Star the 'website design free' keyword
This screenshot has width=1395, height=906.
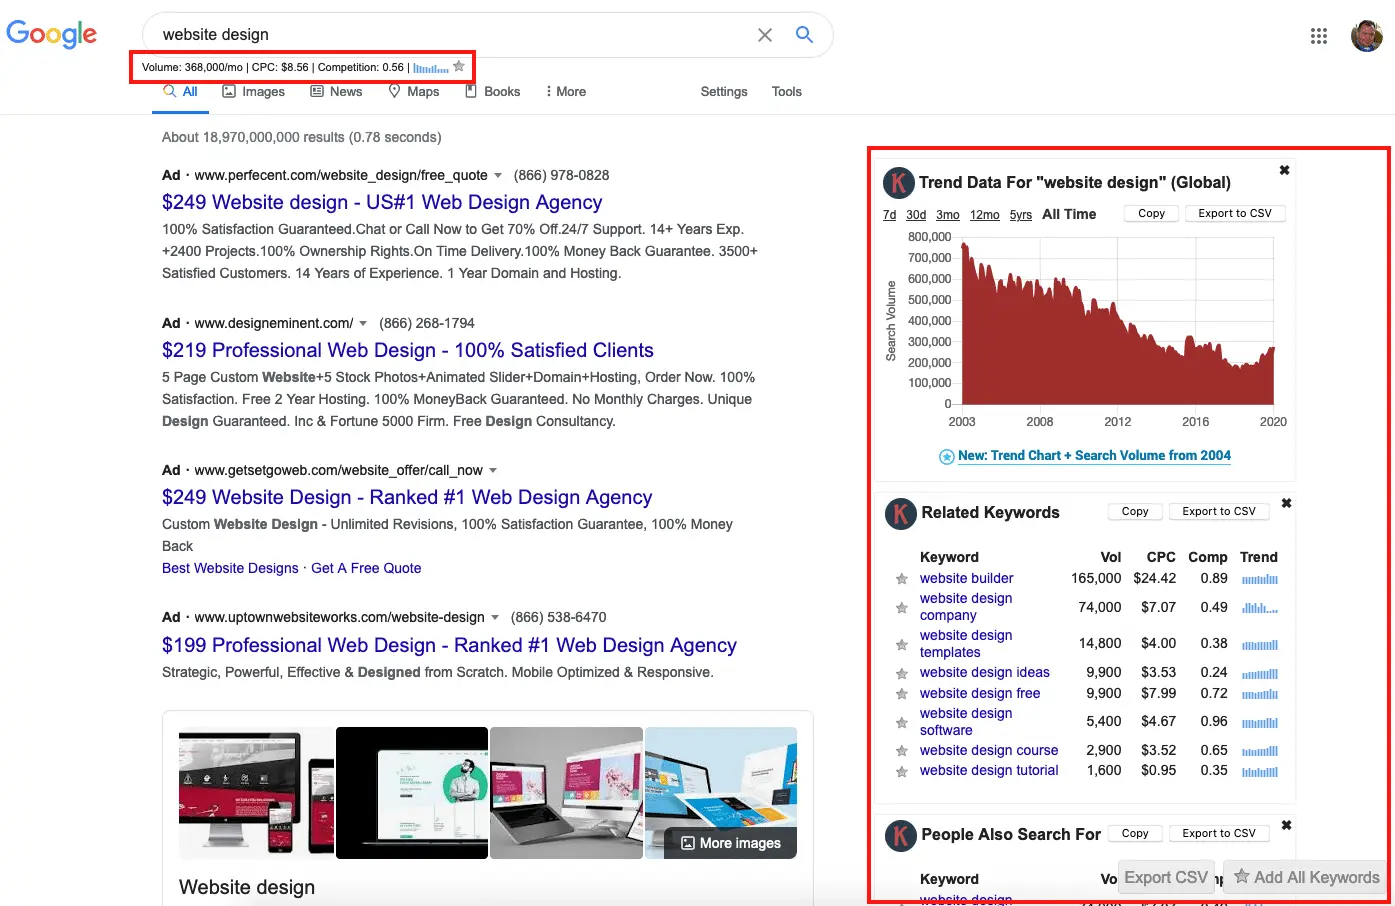click(902, 694)
